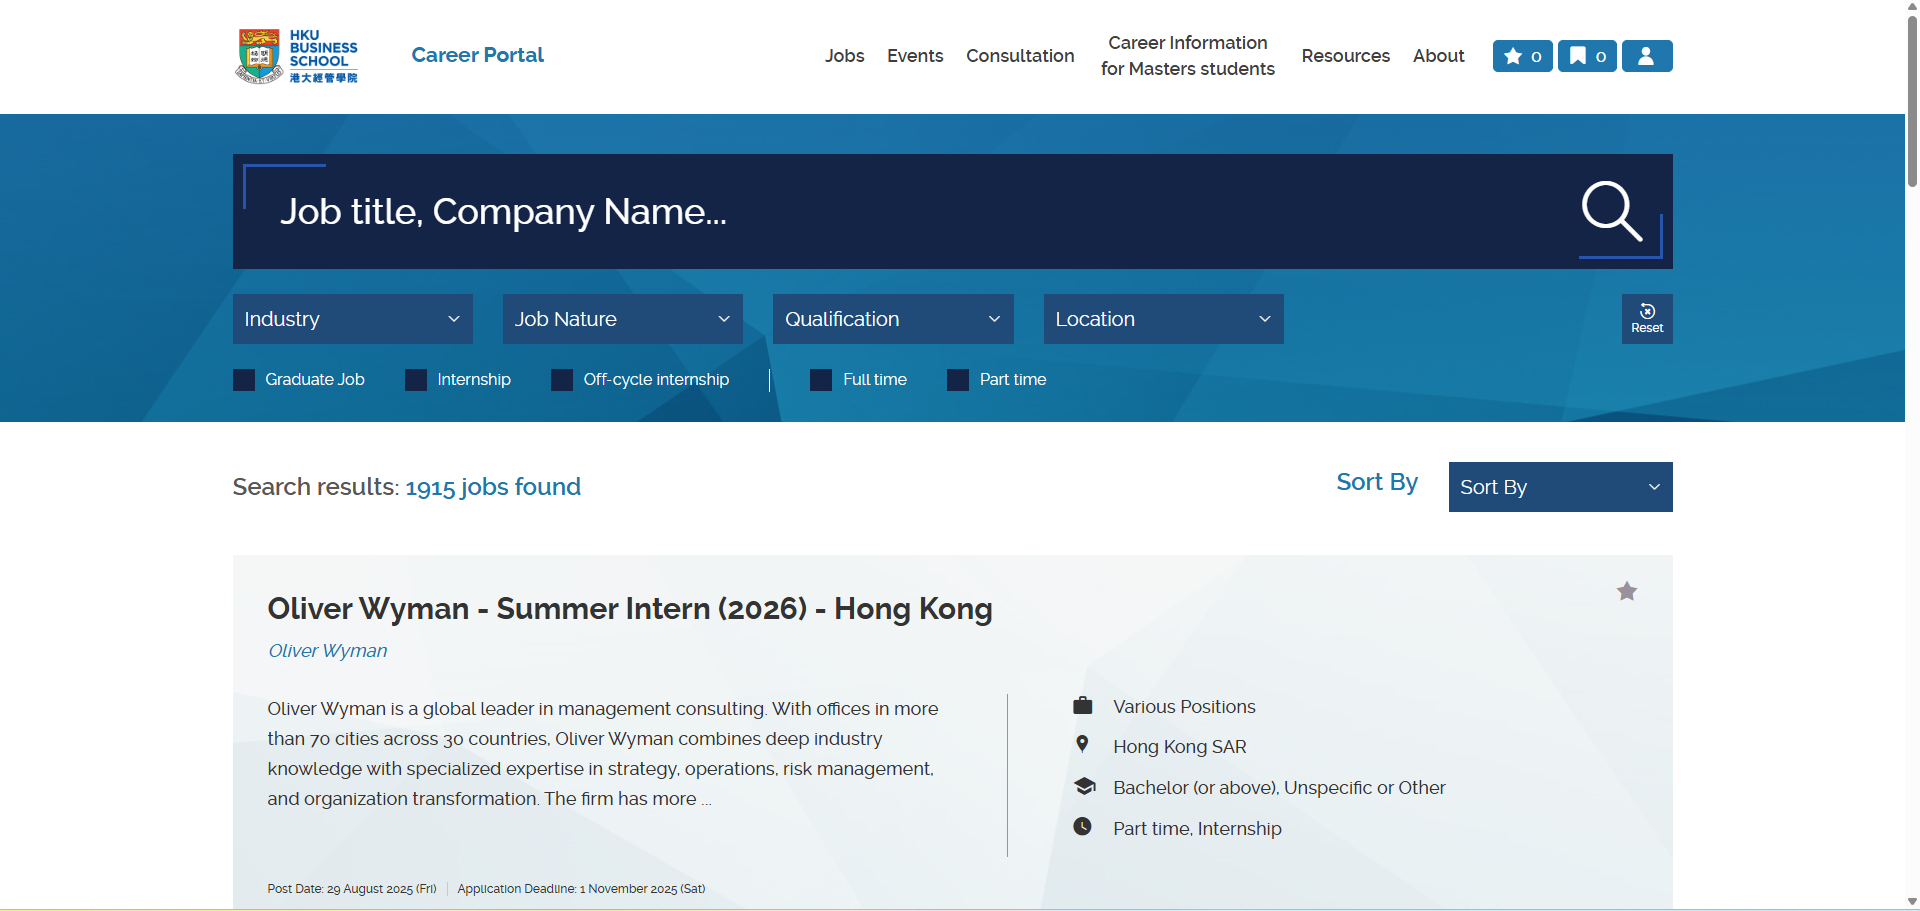
Task: Enable the Graduate Job checkbox
Action: pos(244,380)
